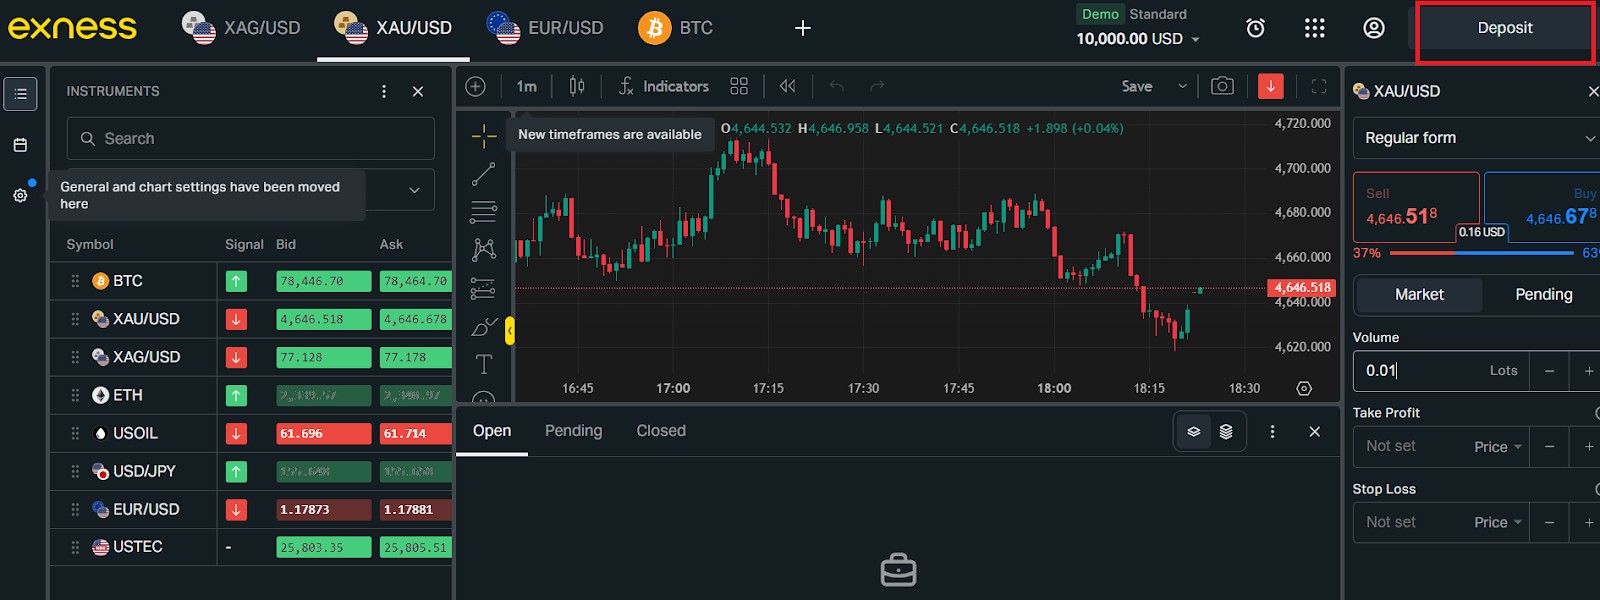
Task: Close the Instruments panel
Action: tap(418, 91)
